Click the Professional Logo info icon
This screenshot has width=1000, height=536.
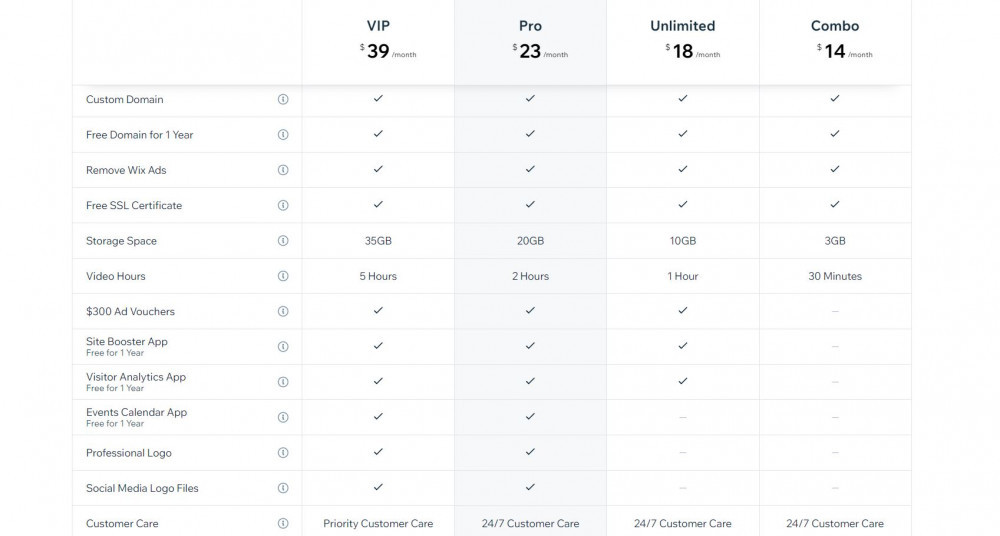pos(283,453)
